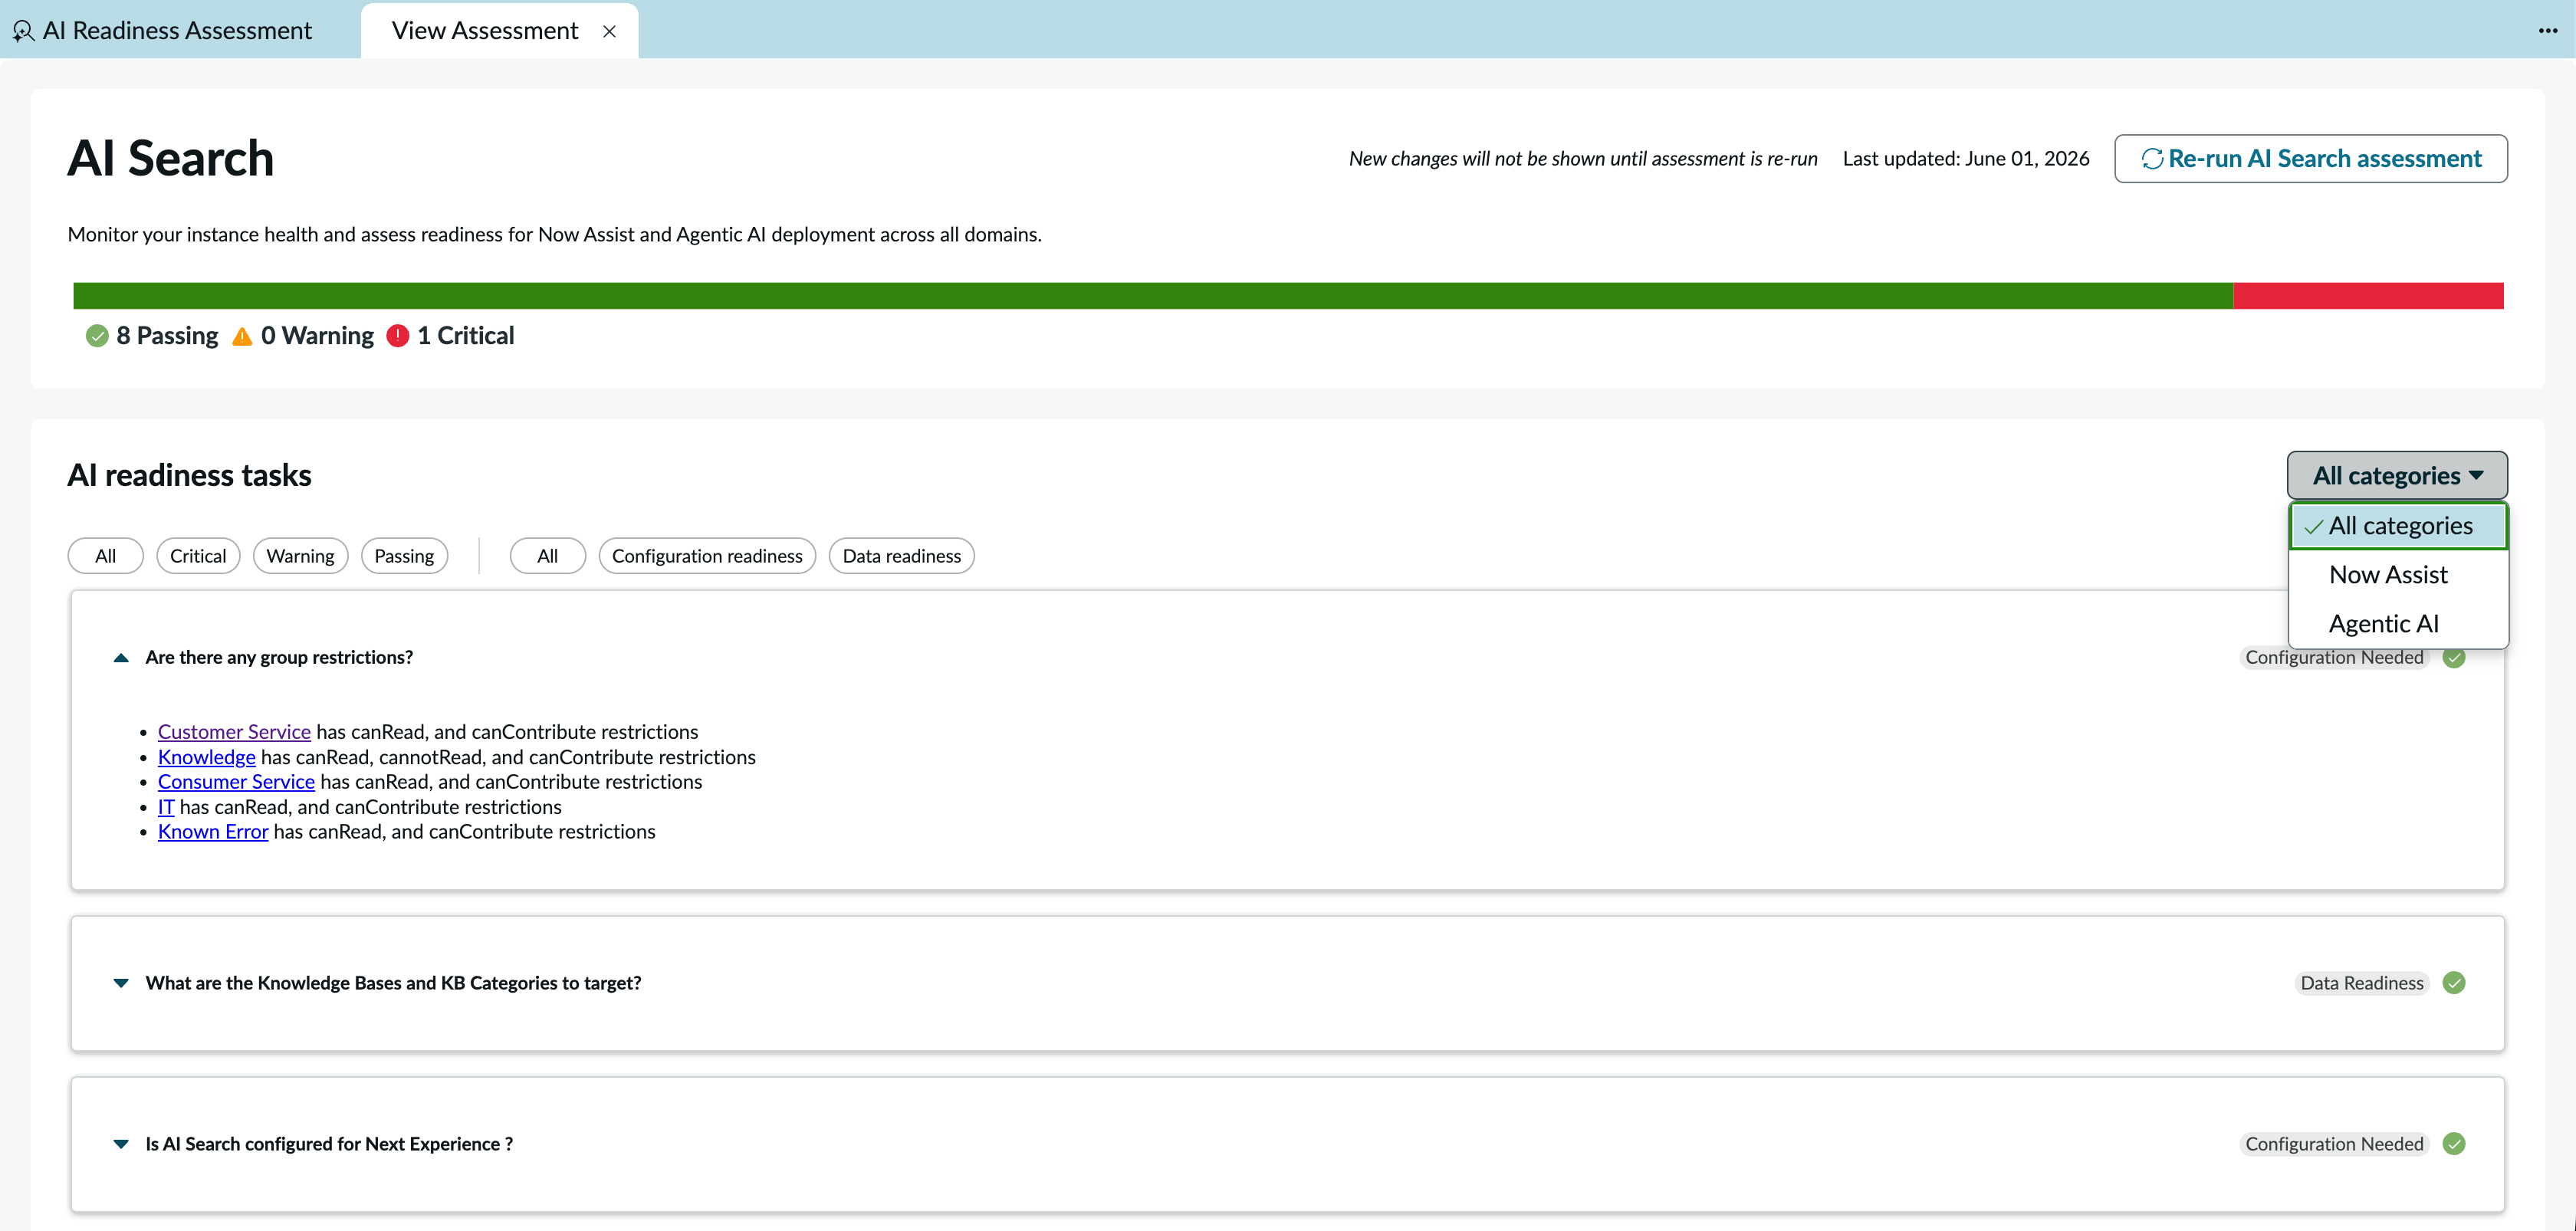2576x1231 pixels.
Task: Open the three-dot more options menu
Action: click(x=2548, y=31)
